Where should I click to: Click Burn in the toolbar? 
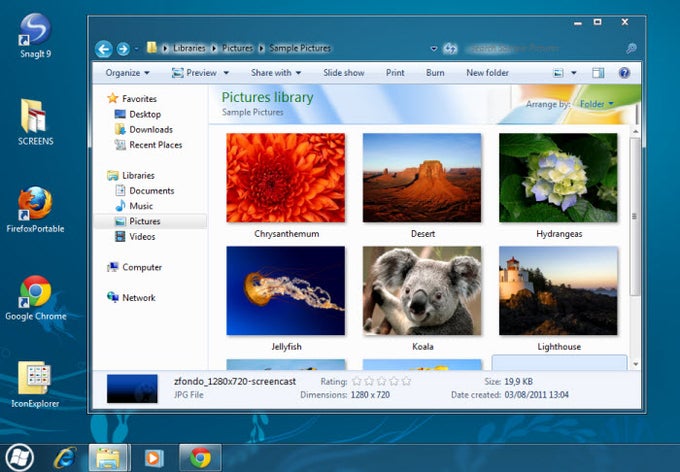(435, 73)
